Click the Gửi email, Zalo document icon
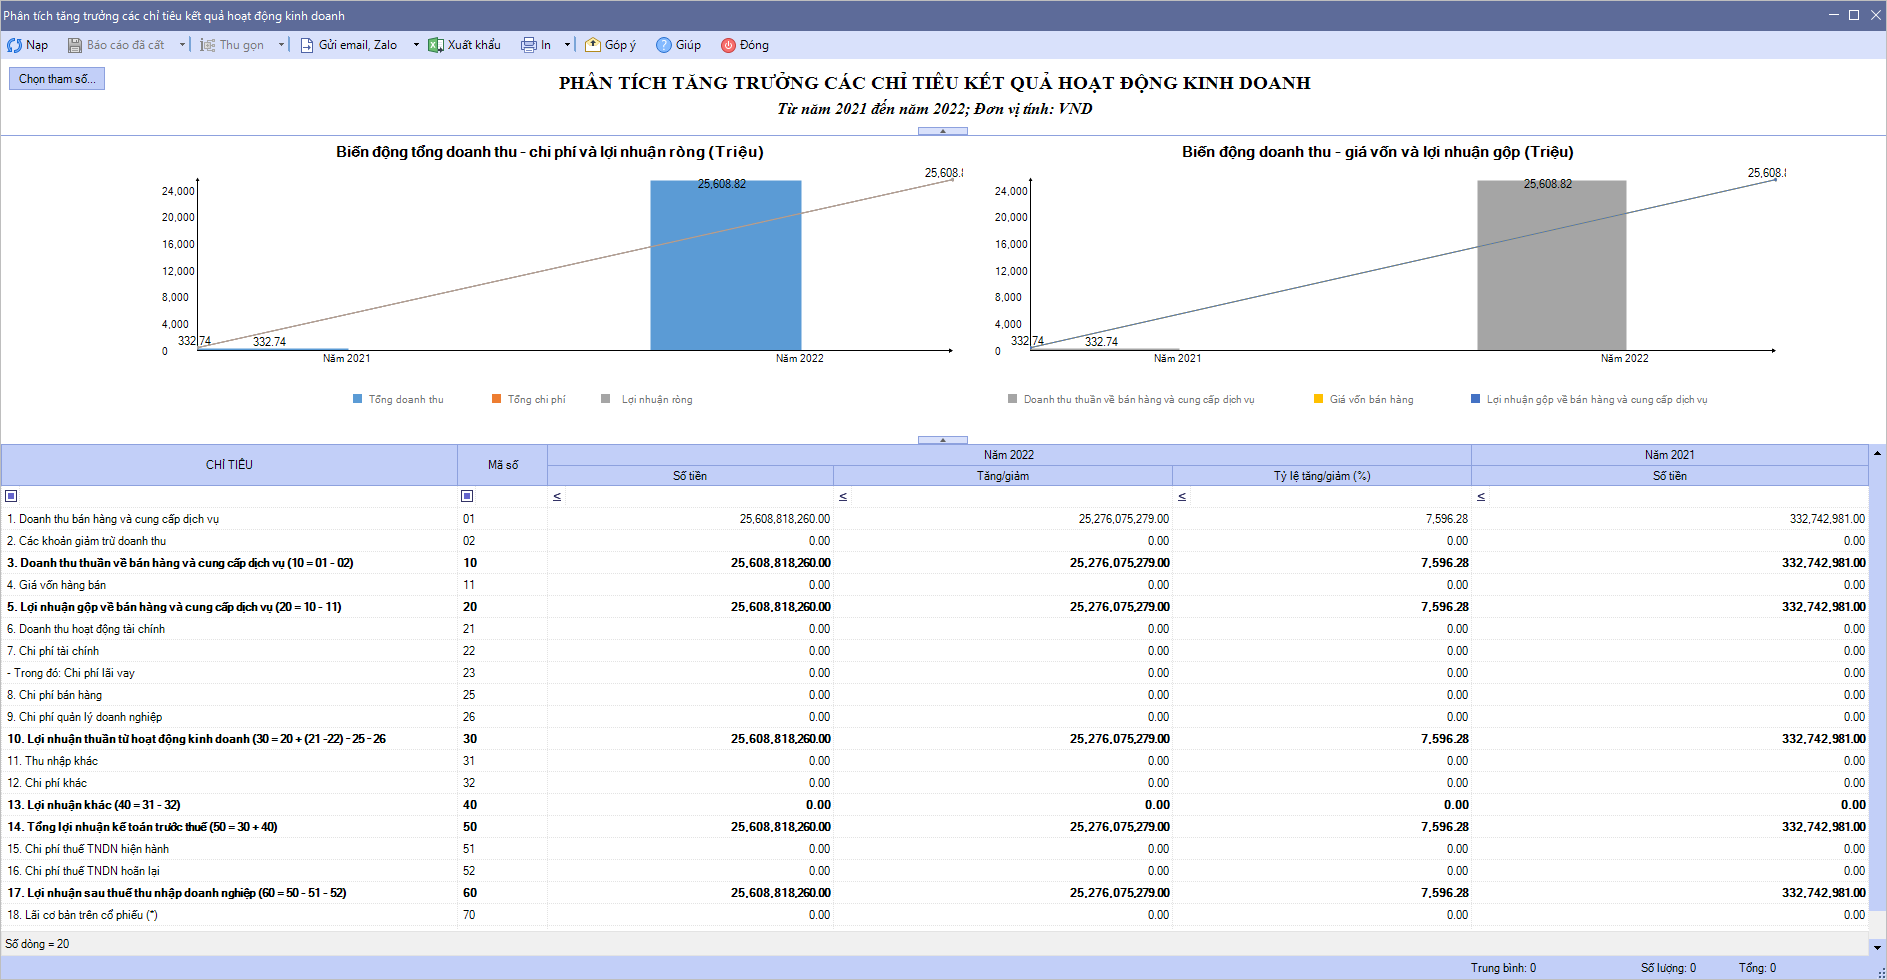This screenshot has height=980, width=1887. [x=307, y=45]
